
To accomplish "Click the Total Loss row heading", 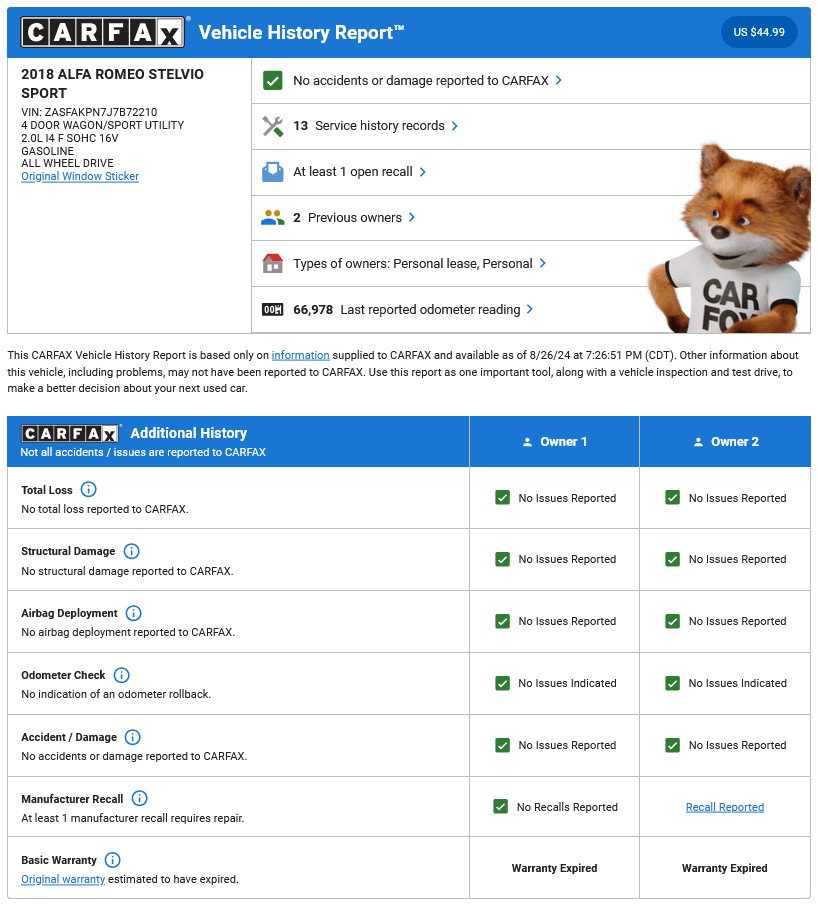I will 47,490.
